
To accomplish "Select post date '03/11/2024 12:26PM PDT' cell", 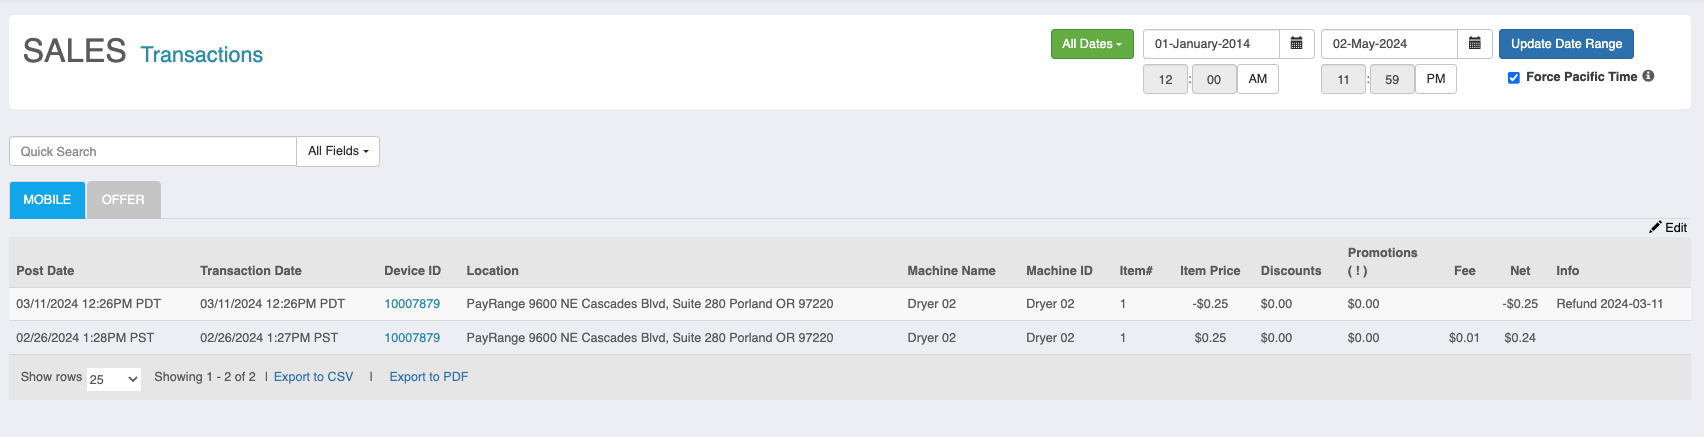I will point(88,304).
